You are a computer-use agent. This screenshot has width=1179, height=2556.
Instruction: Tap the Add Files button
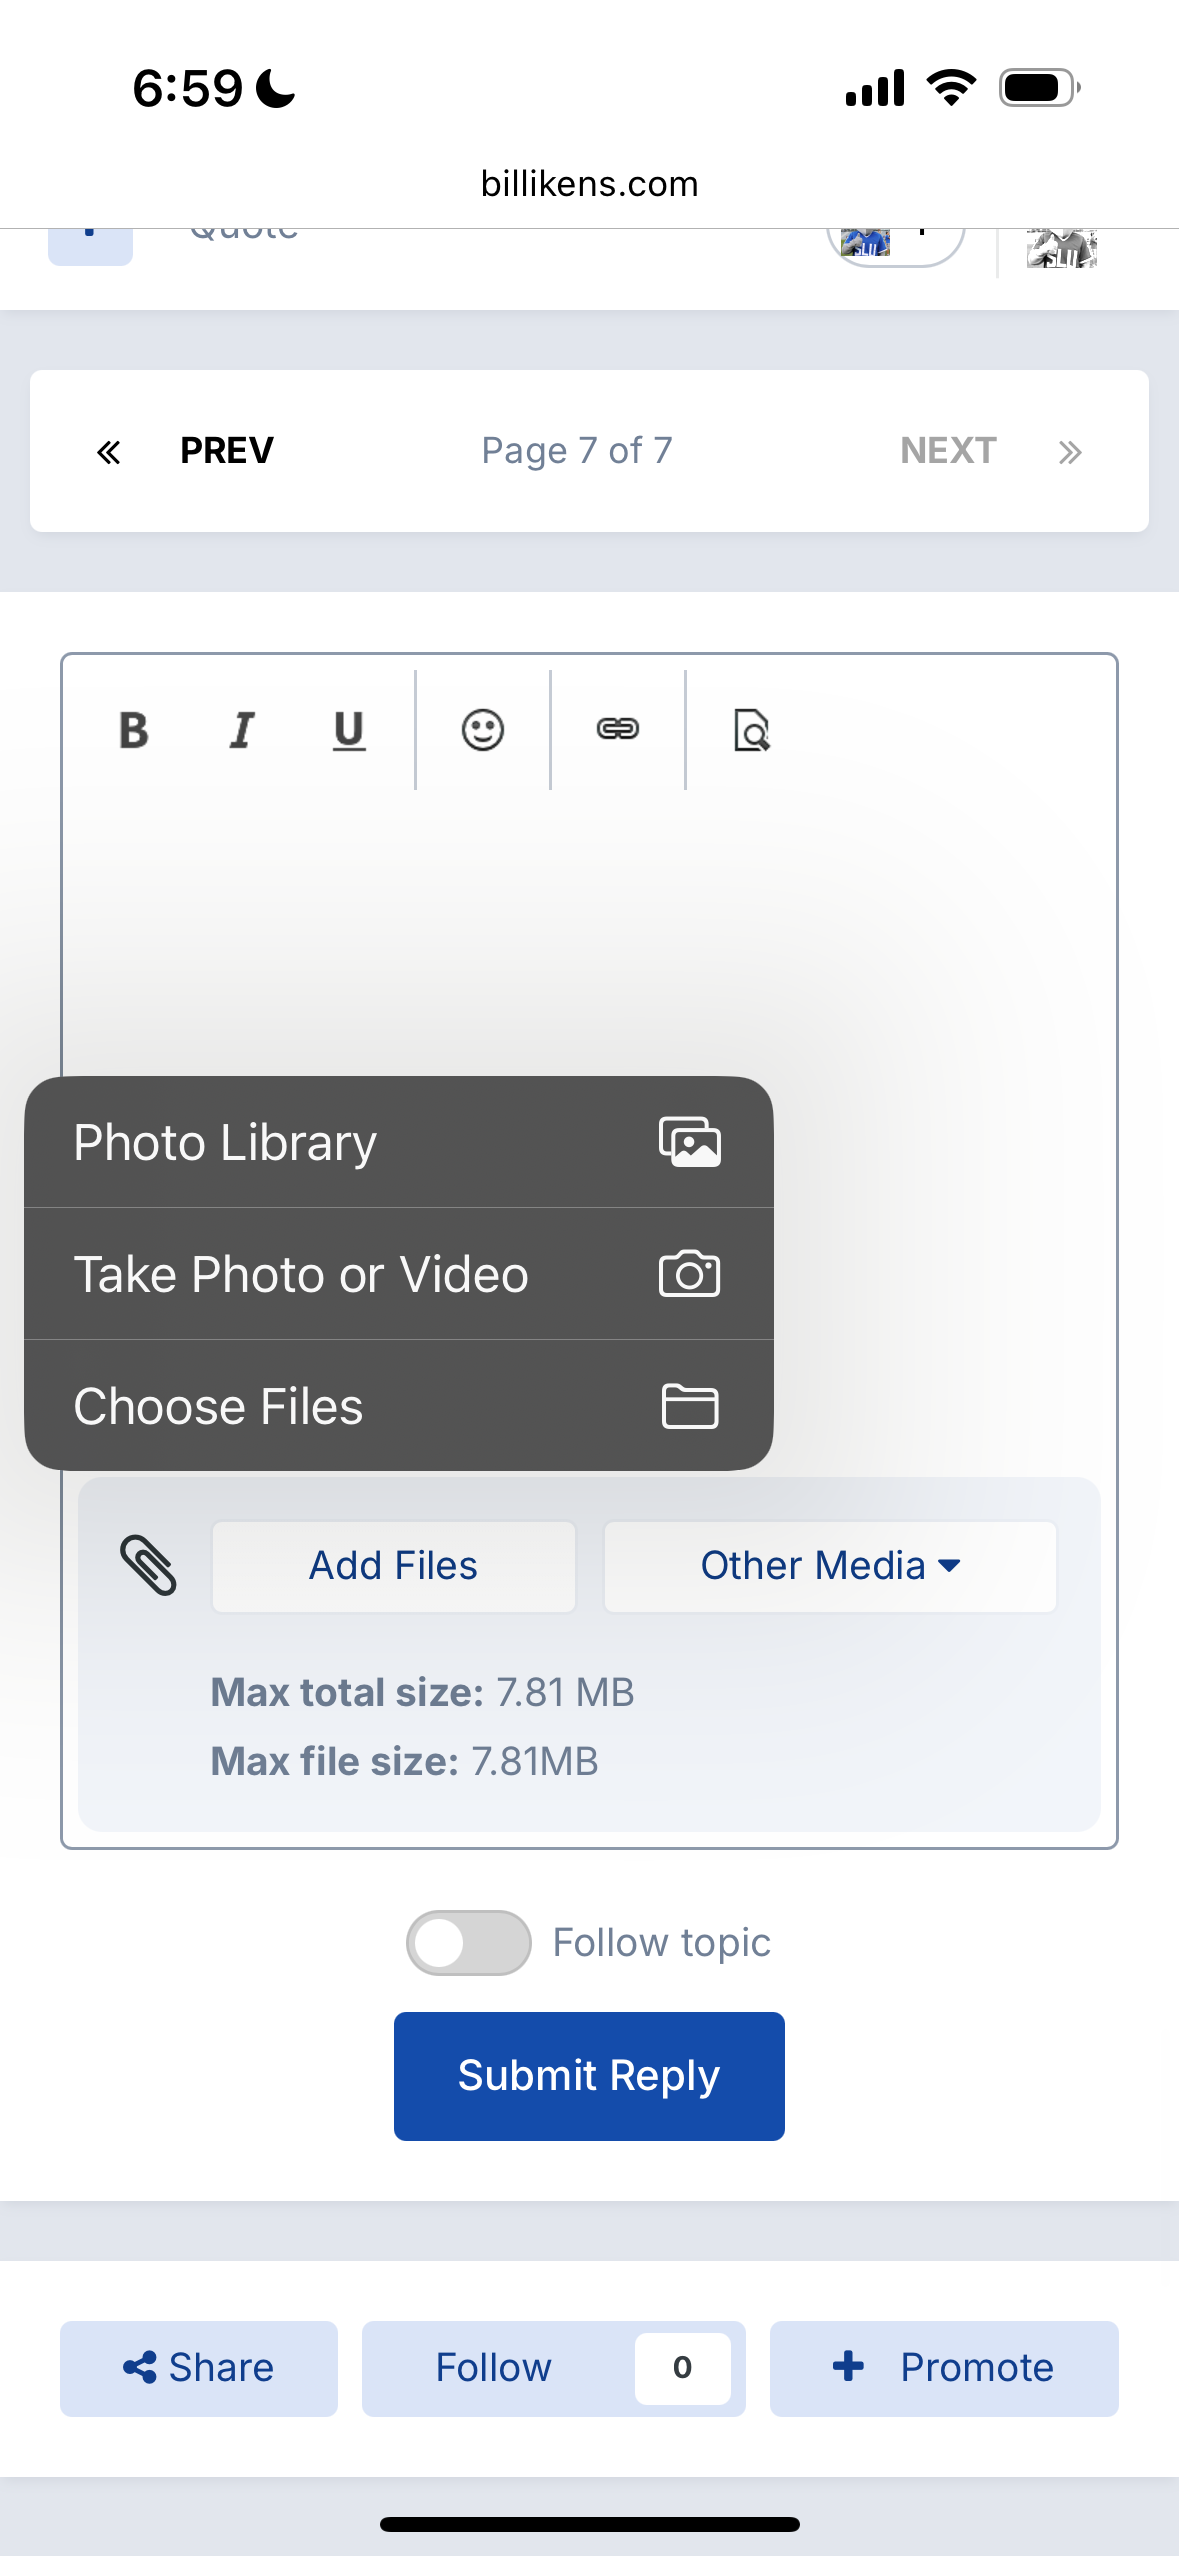pos(393,1566)
